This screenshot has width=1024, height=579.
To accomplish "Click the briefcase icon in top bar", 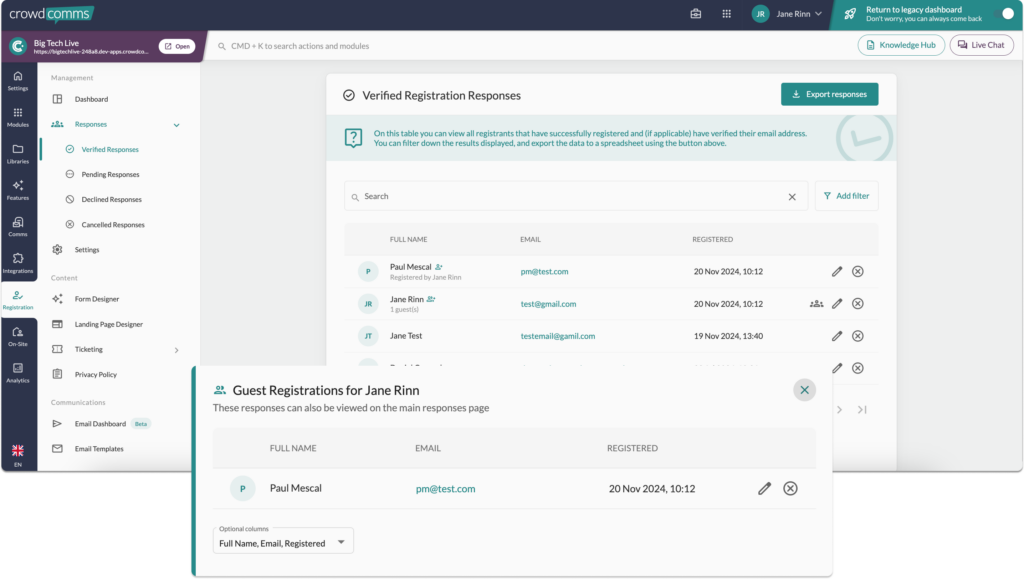I will (696, 14).
